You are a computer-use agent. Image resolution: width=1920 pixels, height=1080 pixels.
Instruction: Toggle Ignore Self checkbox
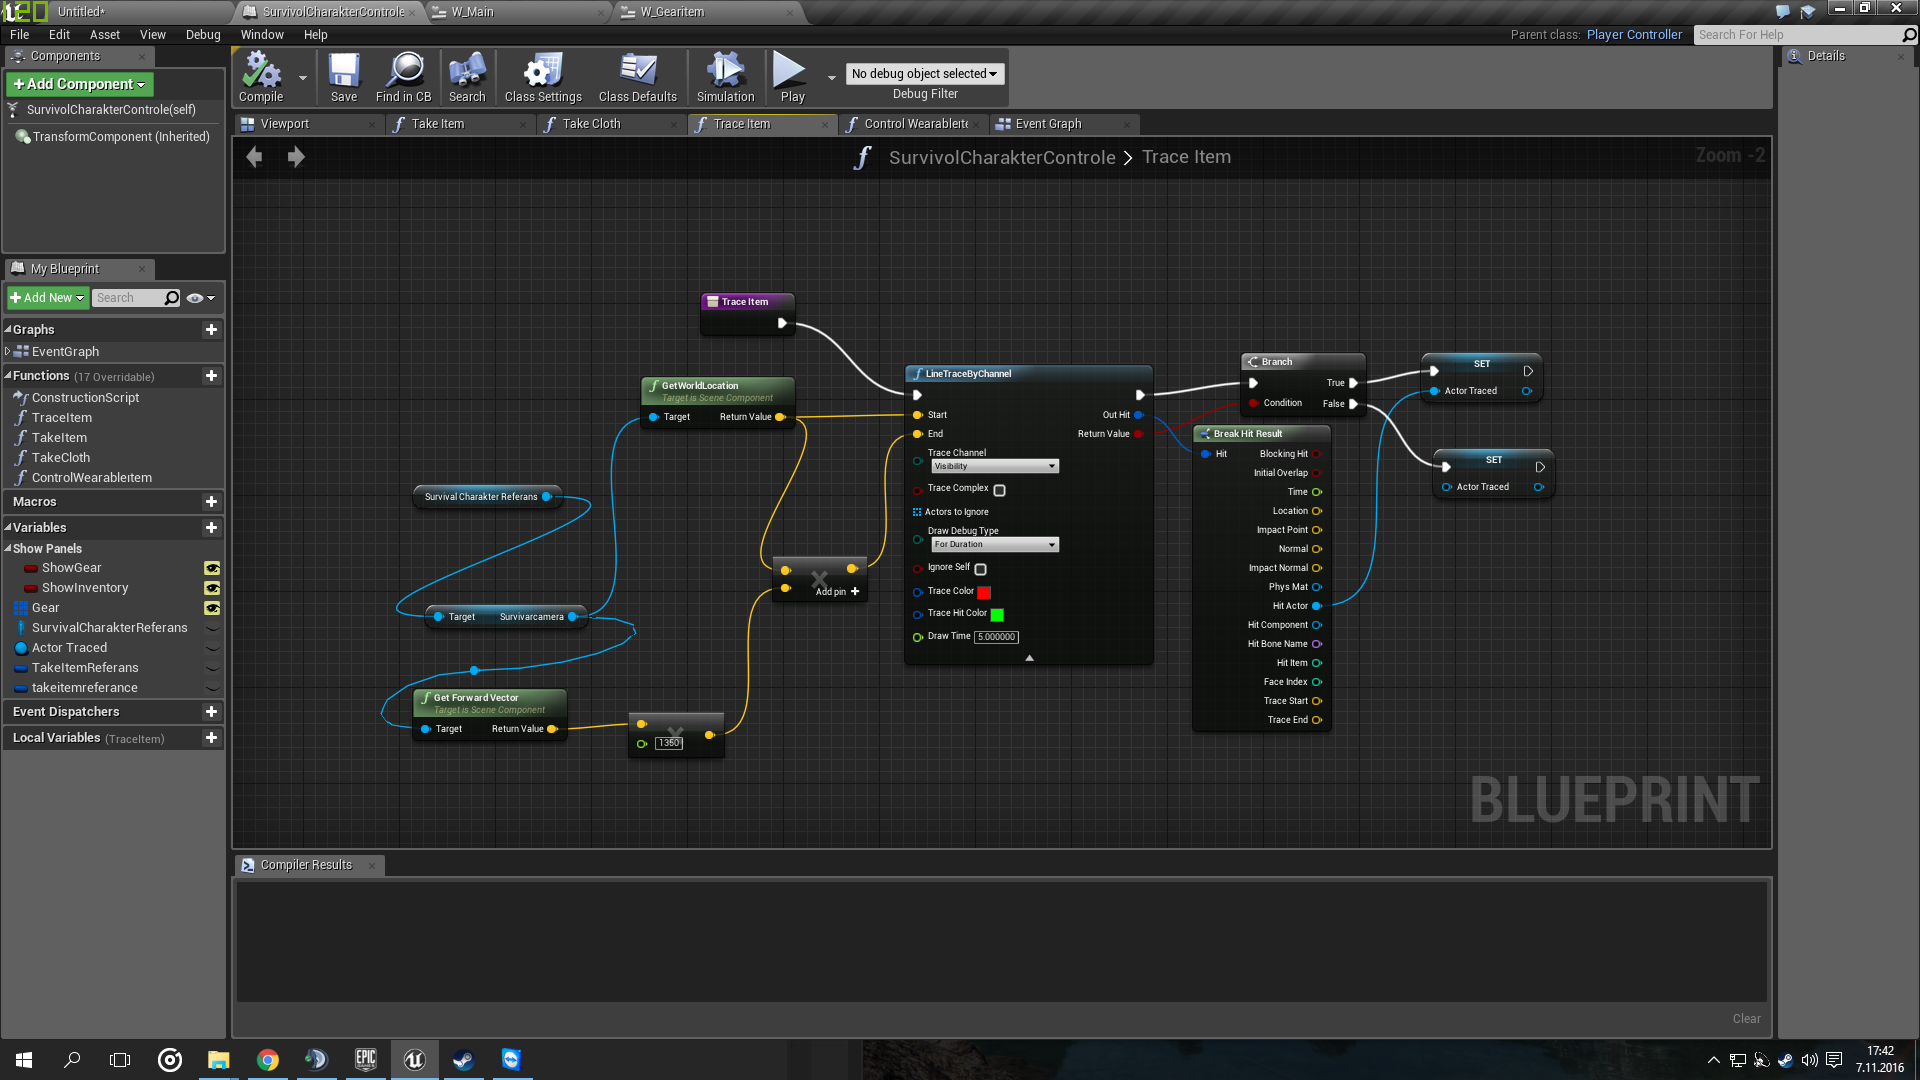click(981, 569)
